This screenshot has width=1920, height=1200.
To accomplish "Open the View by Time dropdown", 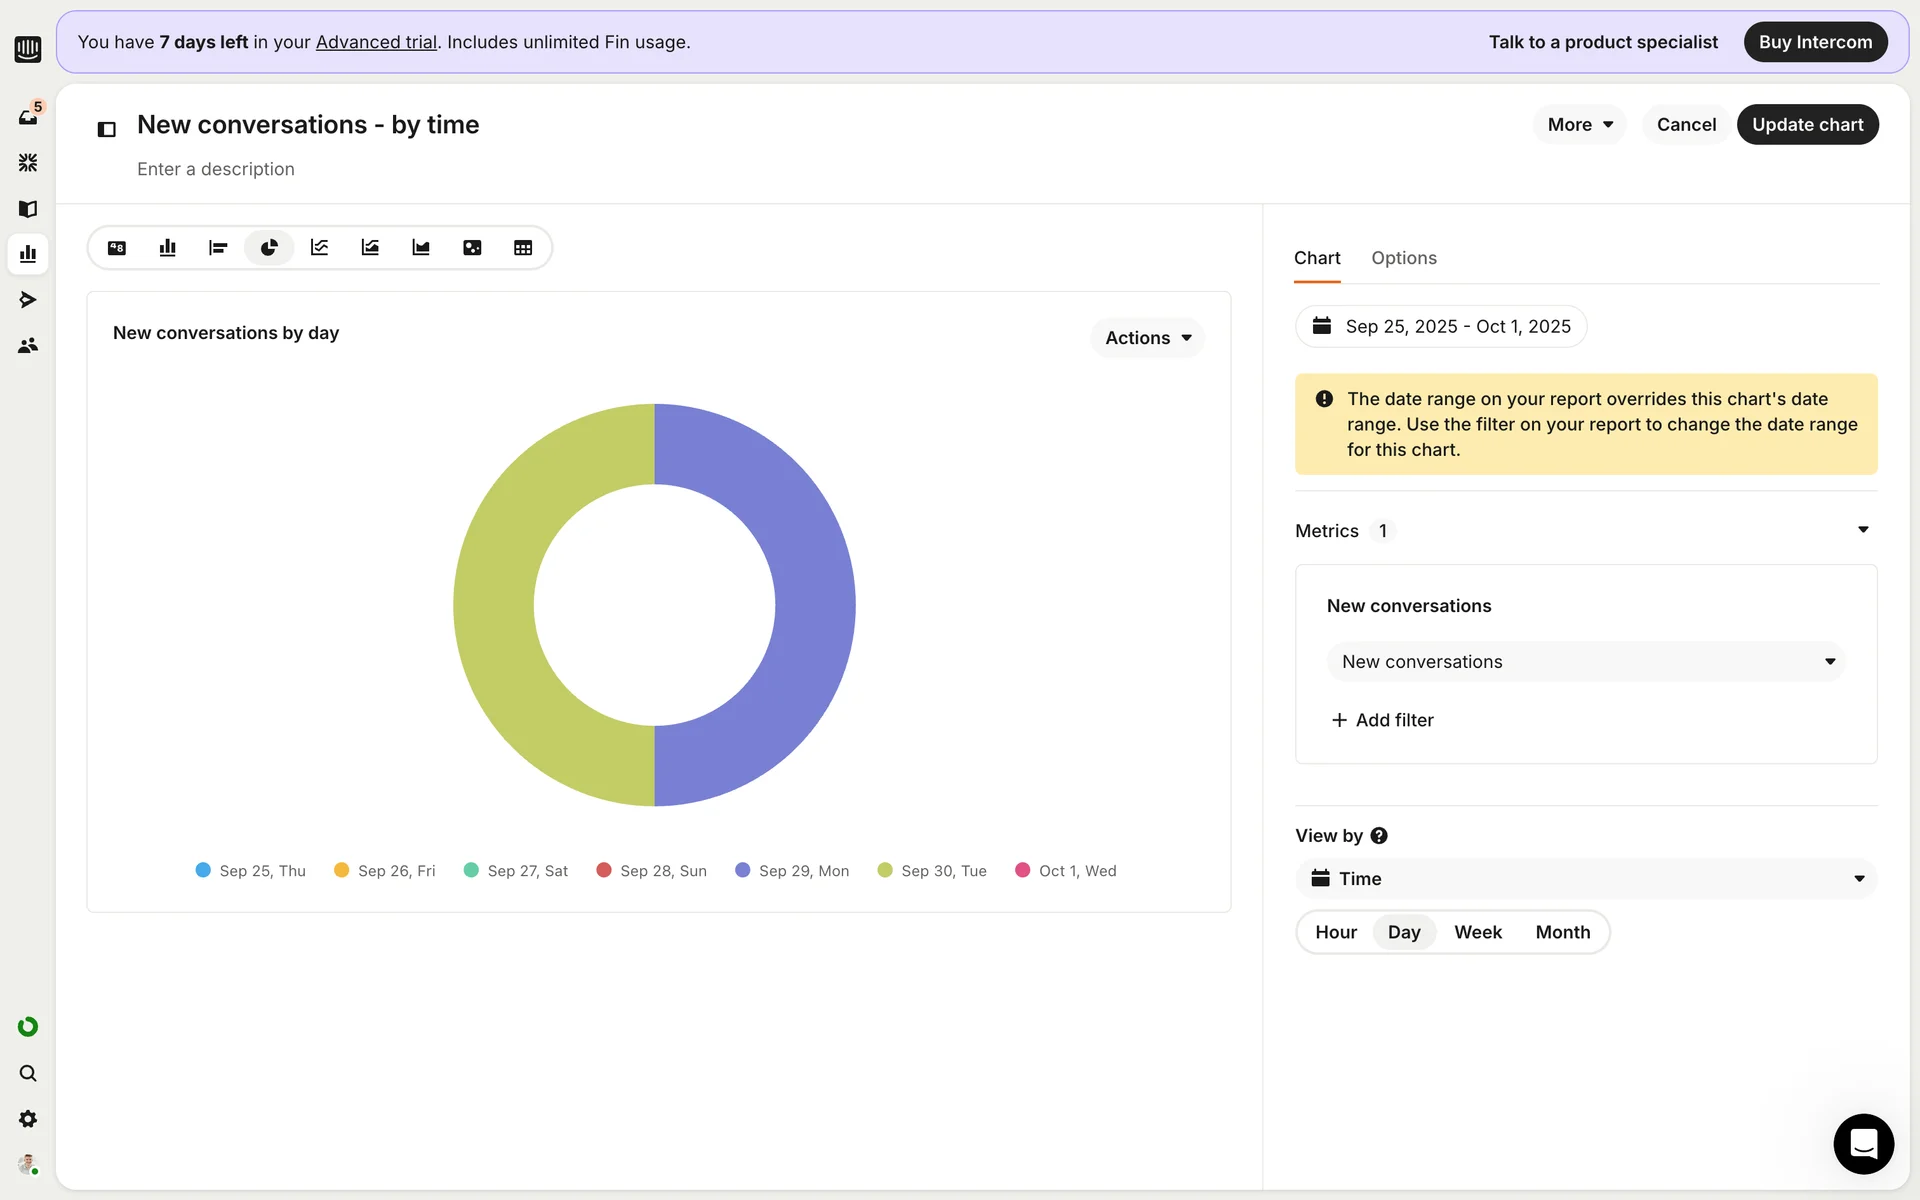I will 1586,879.
